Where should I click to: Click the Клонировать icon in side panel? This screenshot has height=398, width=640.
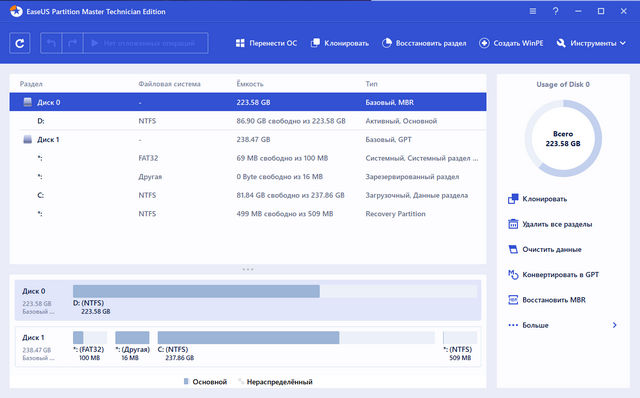point(513,199)
